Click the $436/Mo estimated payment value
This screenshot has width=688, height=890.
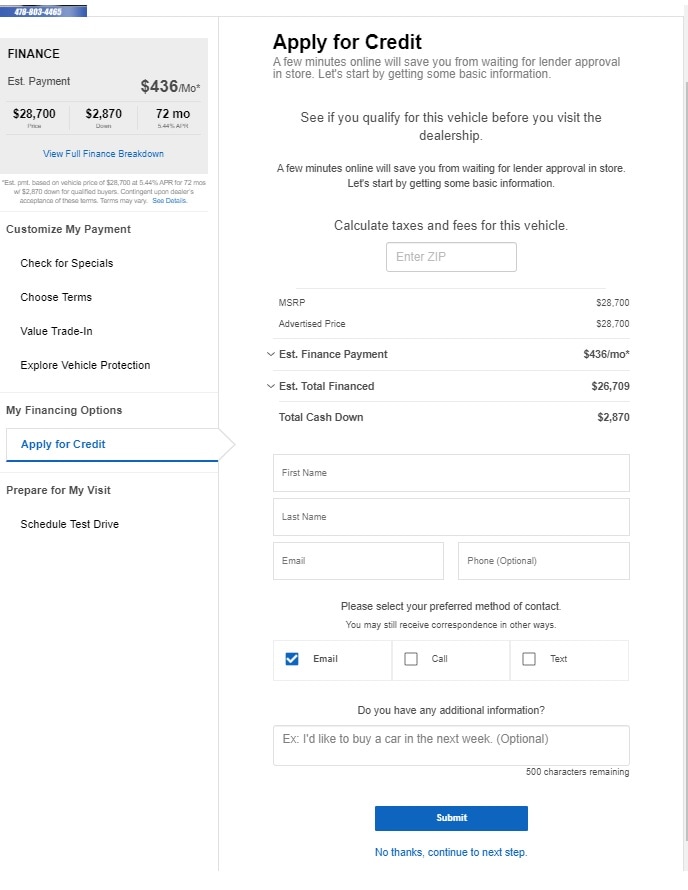(170, 87)
